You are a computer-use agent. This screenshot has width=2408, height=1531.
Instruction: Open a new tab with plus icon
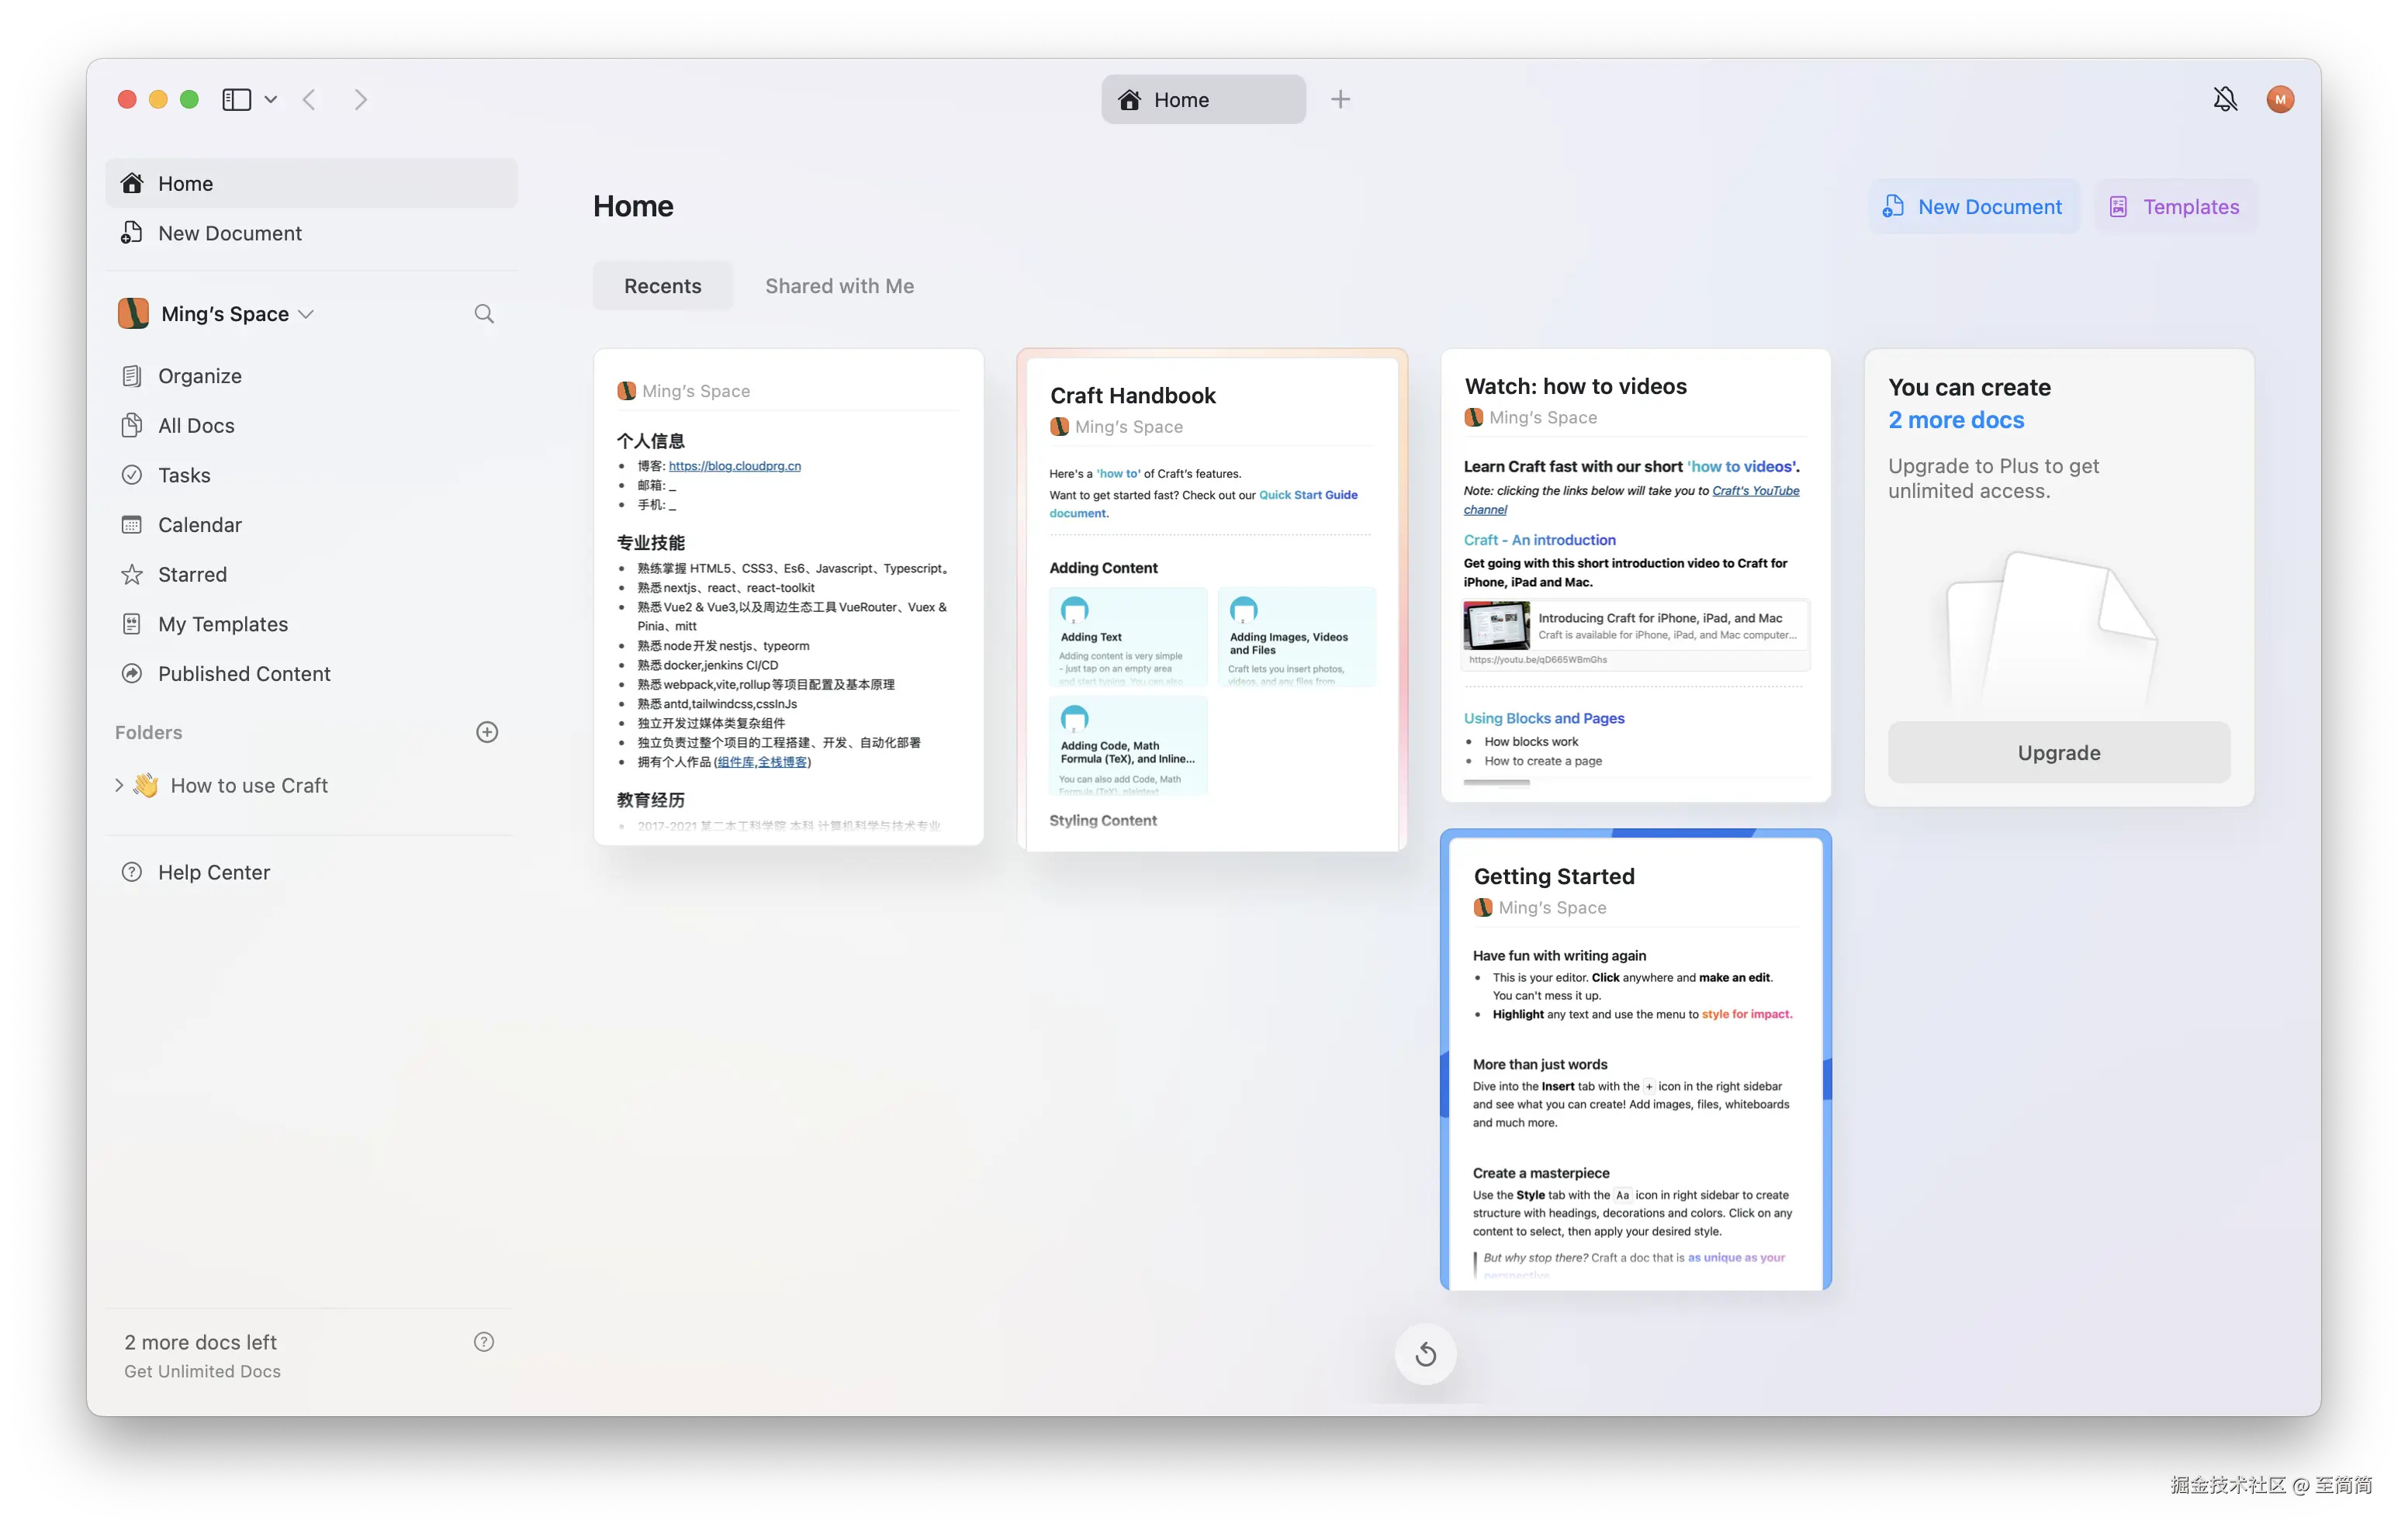[1340, 99]
